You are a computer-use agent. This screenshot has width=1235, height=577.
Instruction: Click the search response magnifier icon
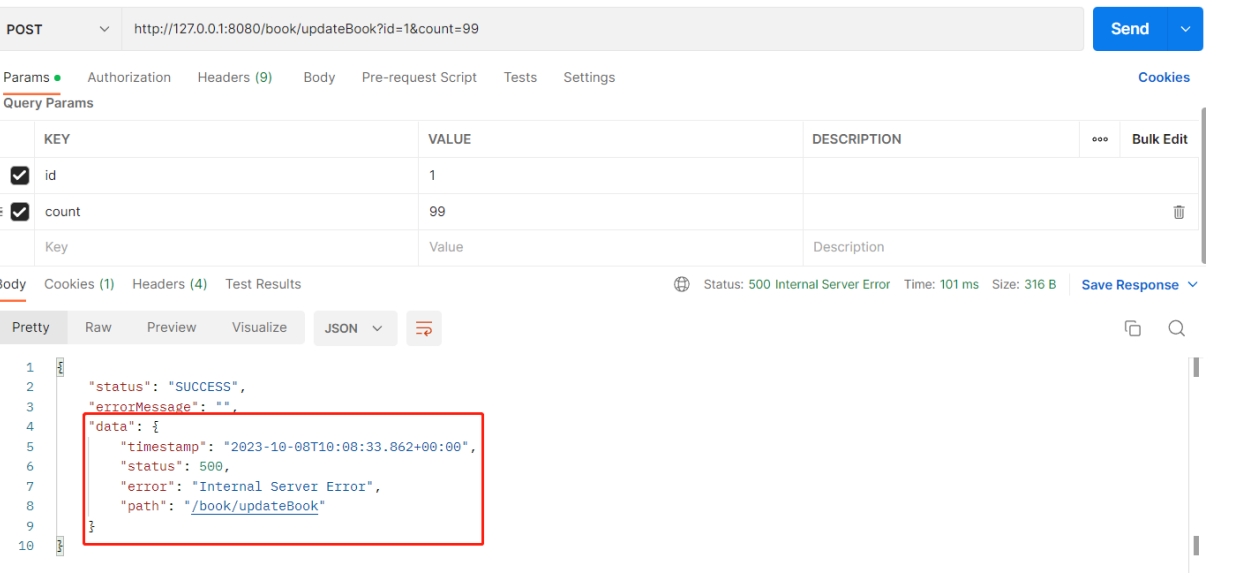pyautogui.click(x=1177, y=328)
